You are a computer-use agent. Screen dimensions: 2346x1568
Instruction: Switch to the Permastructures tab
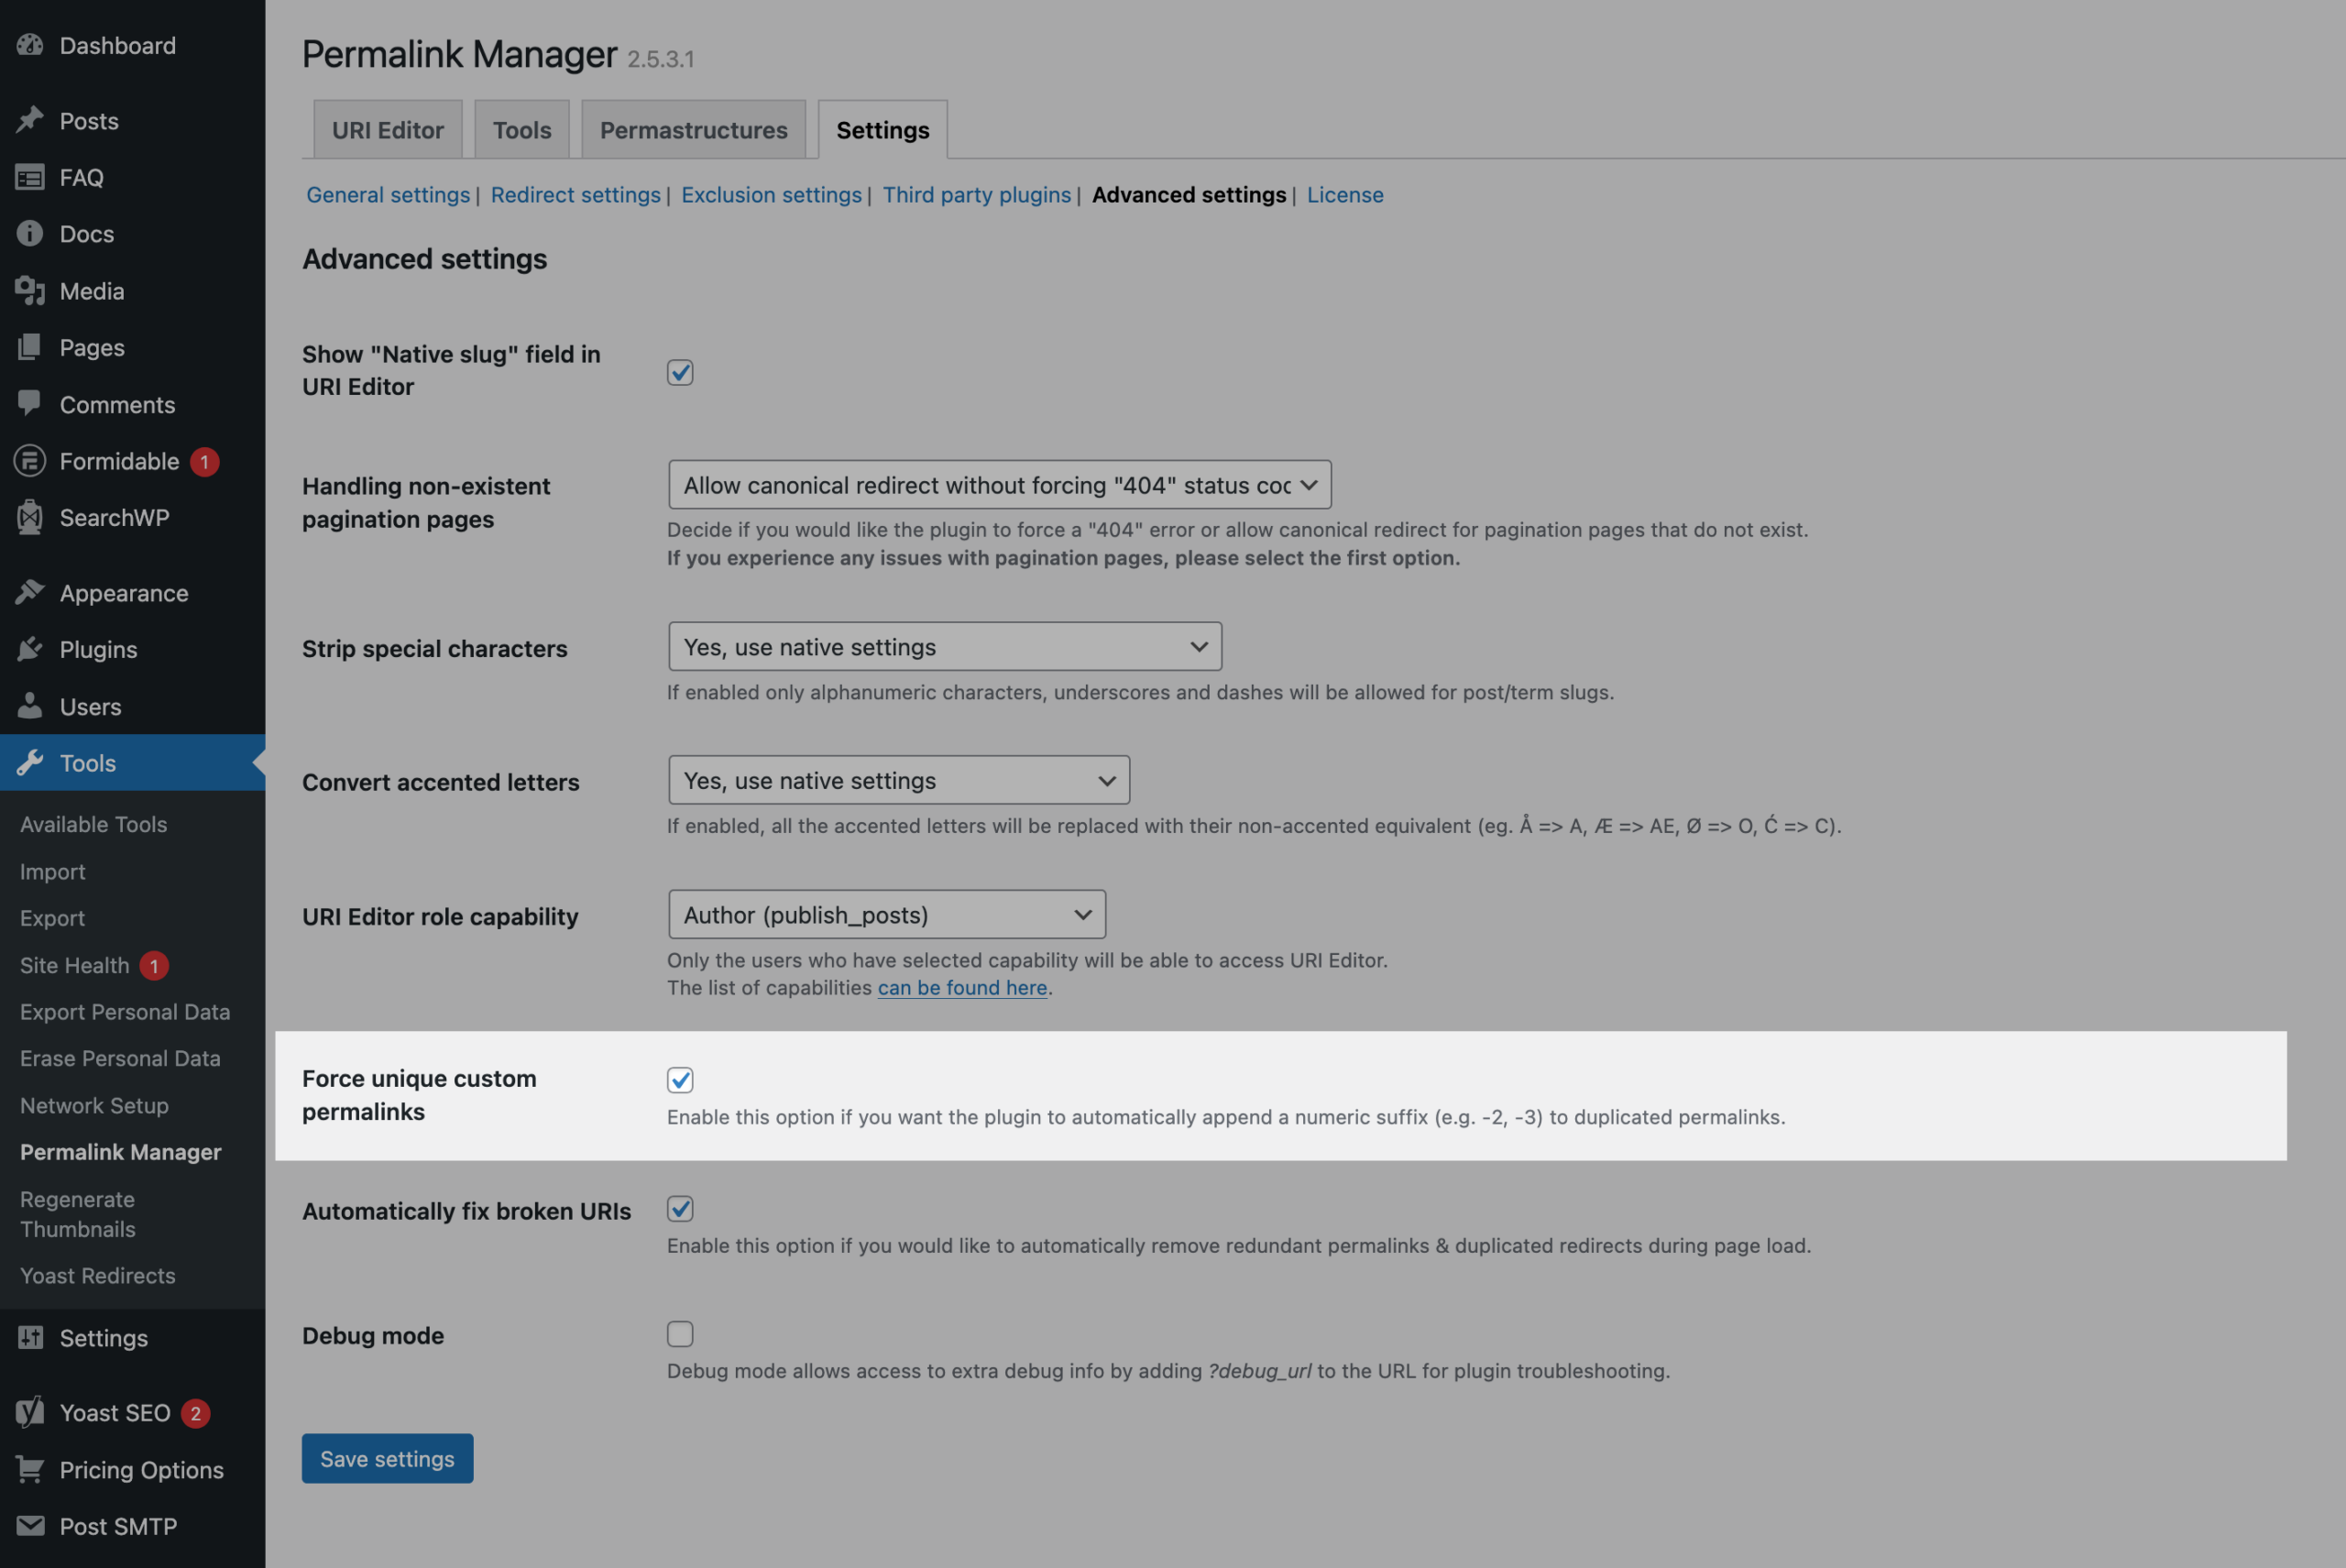(693, 130)
